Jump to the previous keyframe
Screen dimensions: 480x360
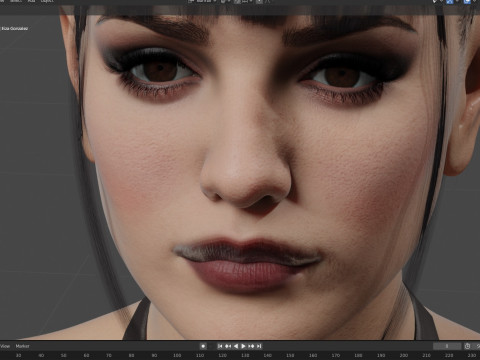pos(228,346)
